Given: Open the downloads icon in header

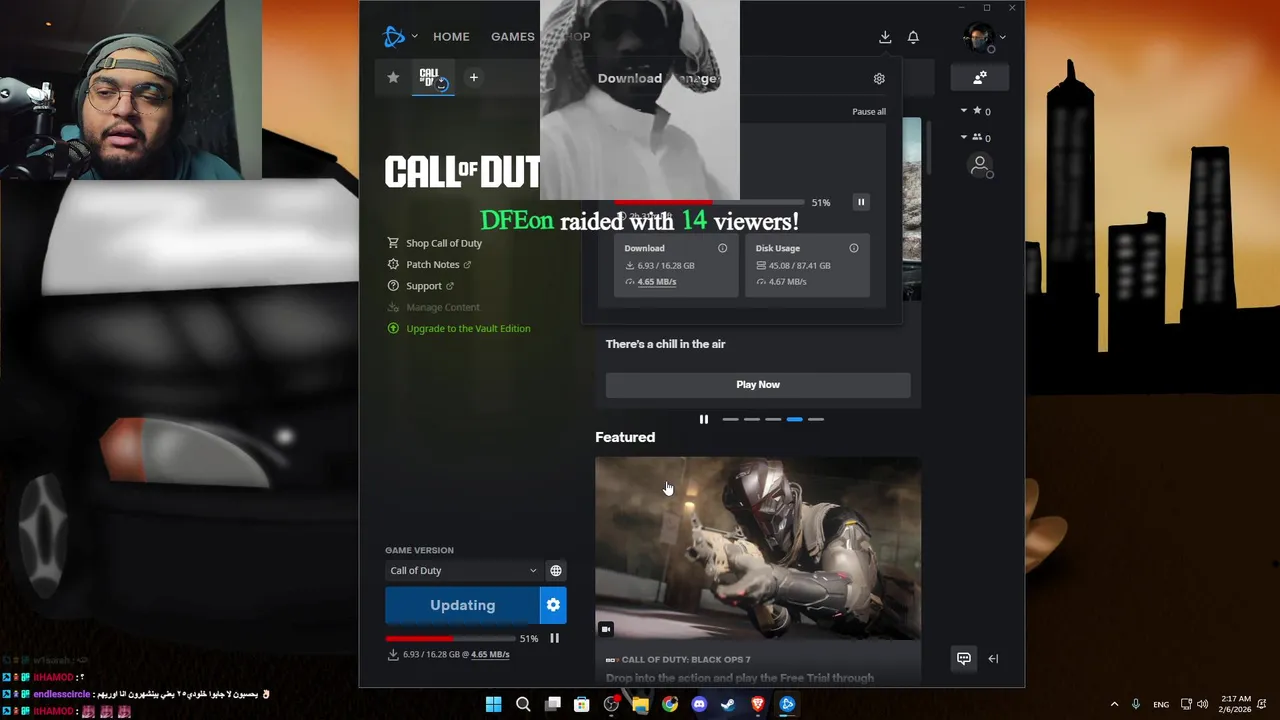Looking at the screenshot, I should point(885,37).
